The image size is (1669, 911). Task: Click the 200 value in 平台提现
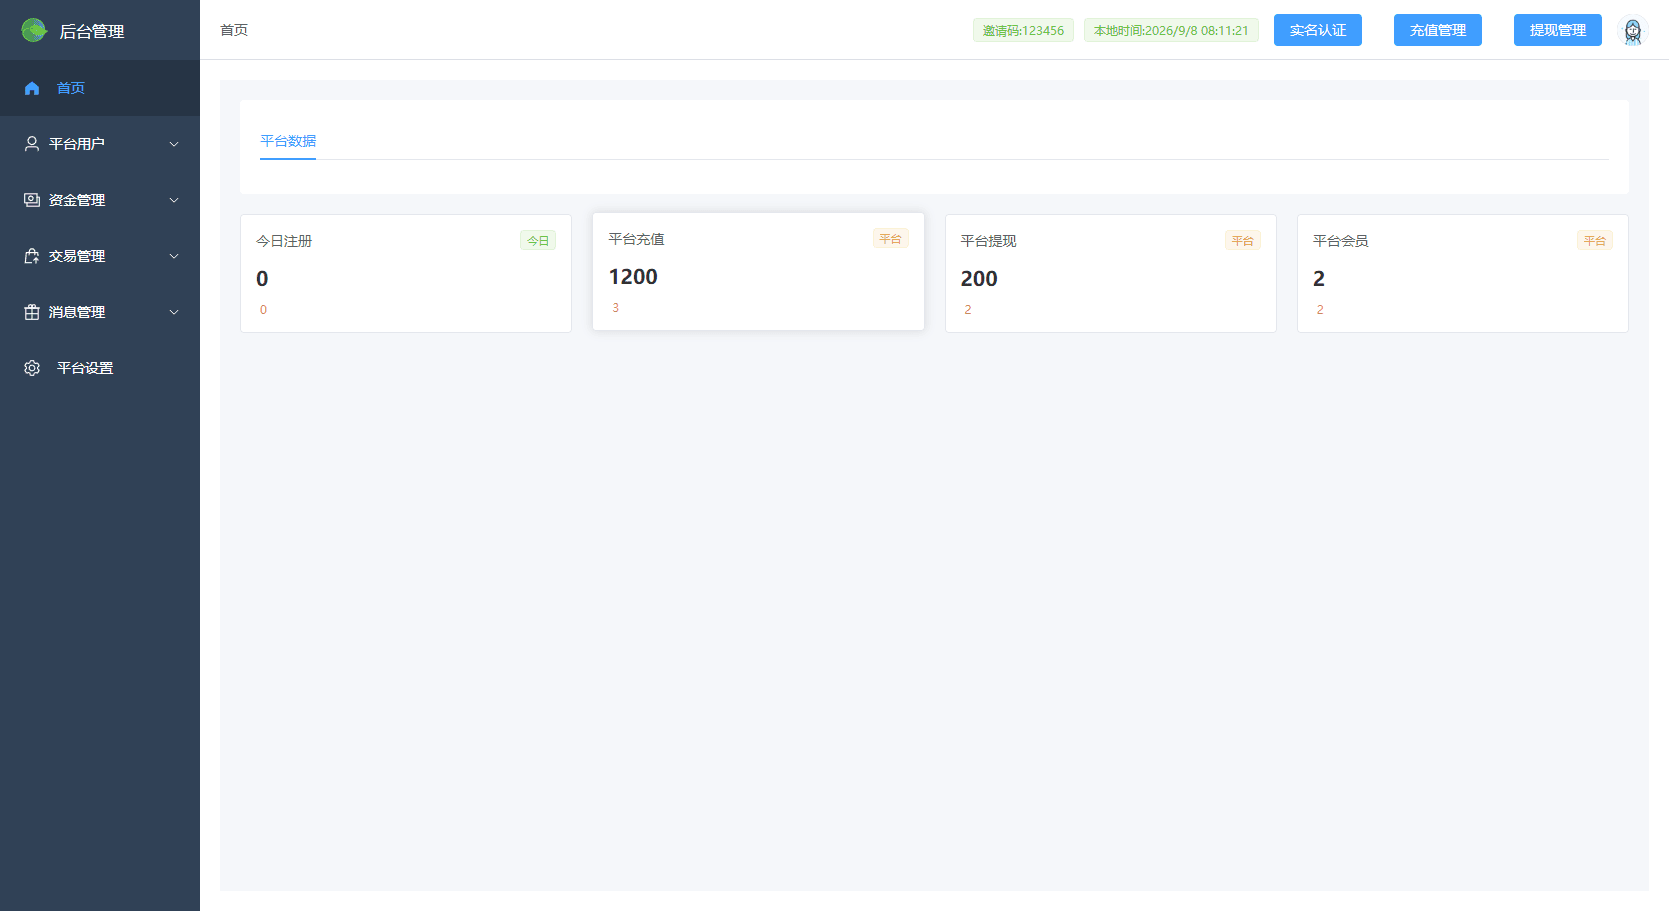(979, 279)
